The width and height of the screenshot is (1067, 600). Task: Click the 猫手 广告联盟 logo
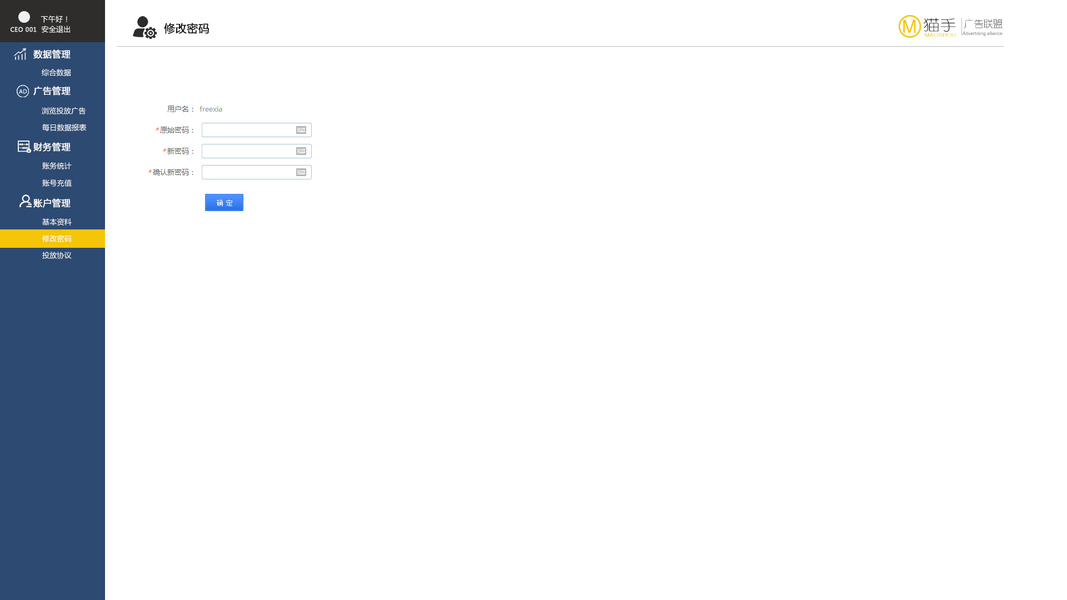(950, 27)
